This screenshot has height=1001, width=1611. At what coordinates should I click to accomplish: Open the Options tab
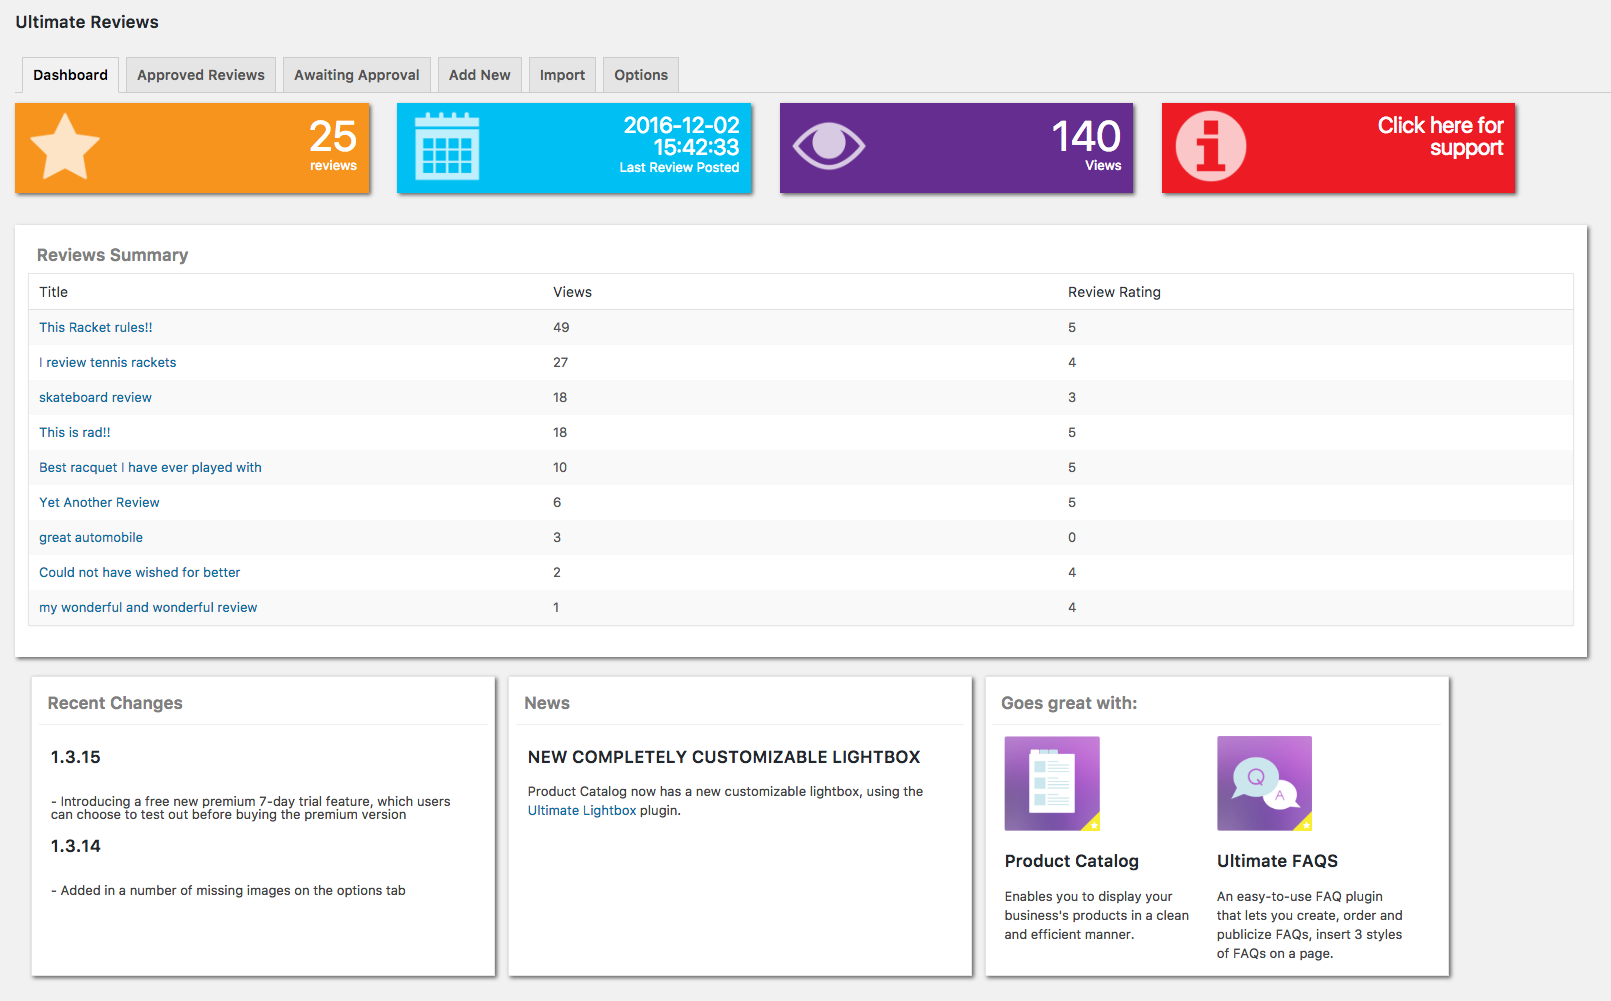[x=641, y=75]
